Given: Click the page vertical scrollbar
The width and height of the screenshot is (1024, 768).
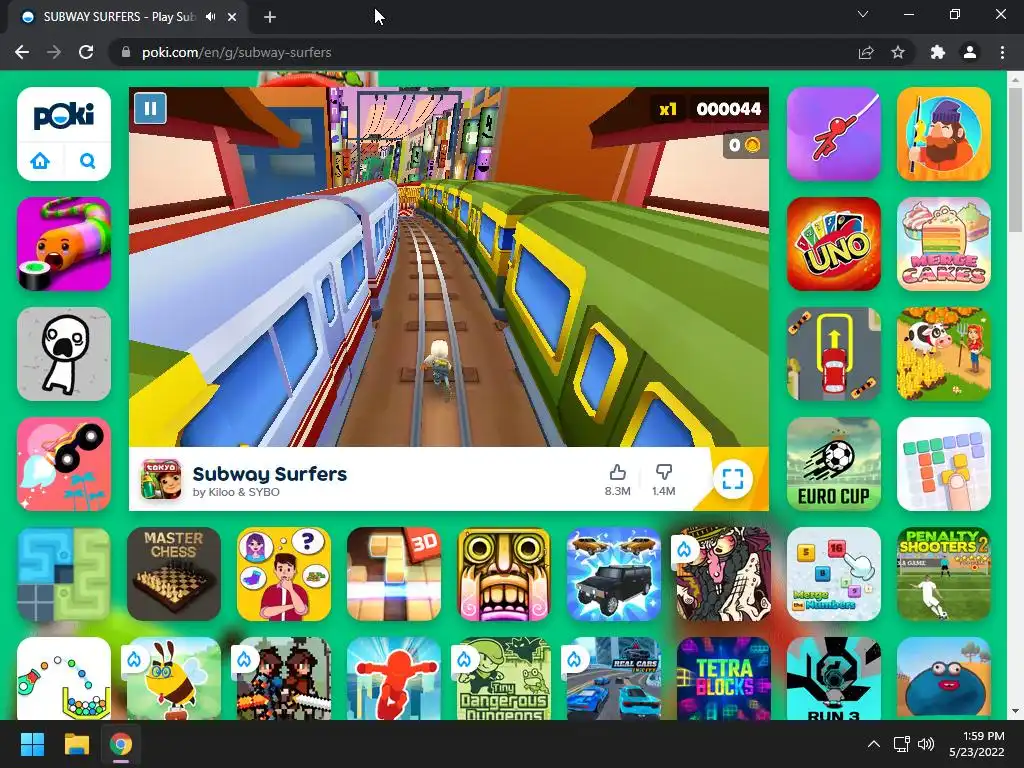Looking at the screenshot, I should (1016, 159).
